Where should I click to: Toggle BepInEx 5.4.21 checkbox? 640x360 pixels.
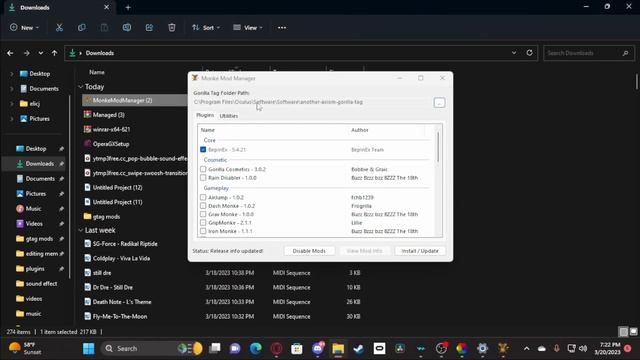203,150
